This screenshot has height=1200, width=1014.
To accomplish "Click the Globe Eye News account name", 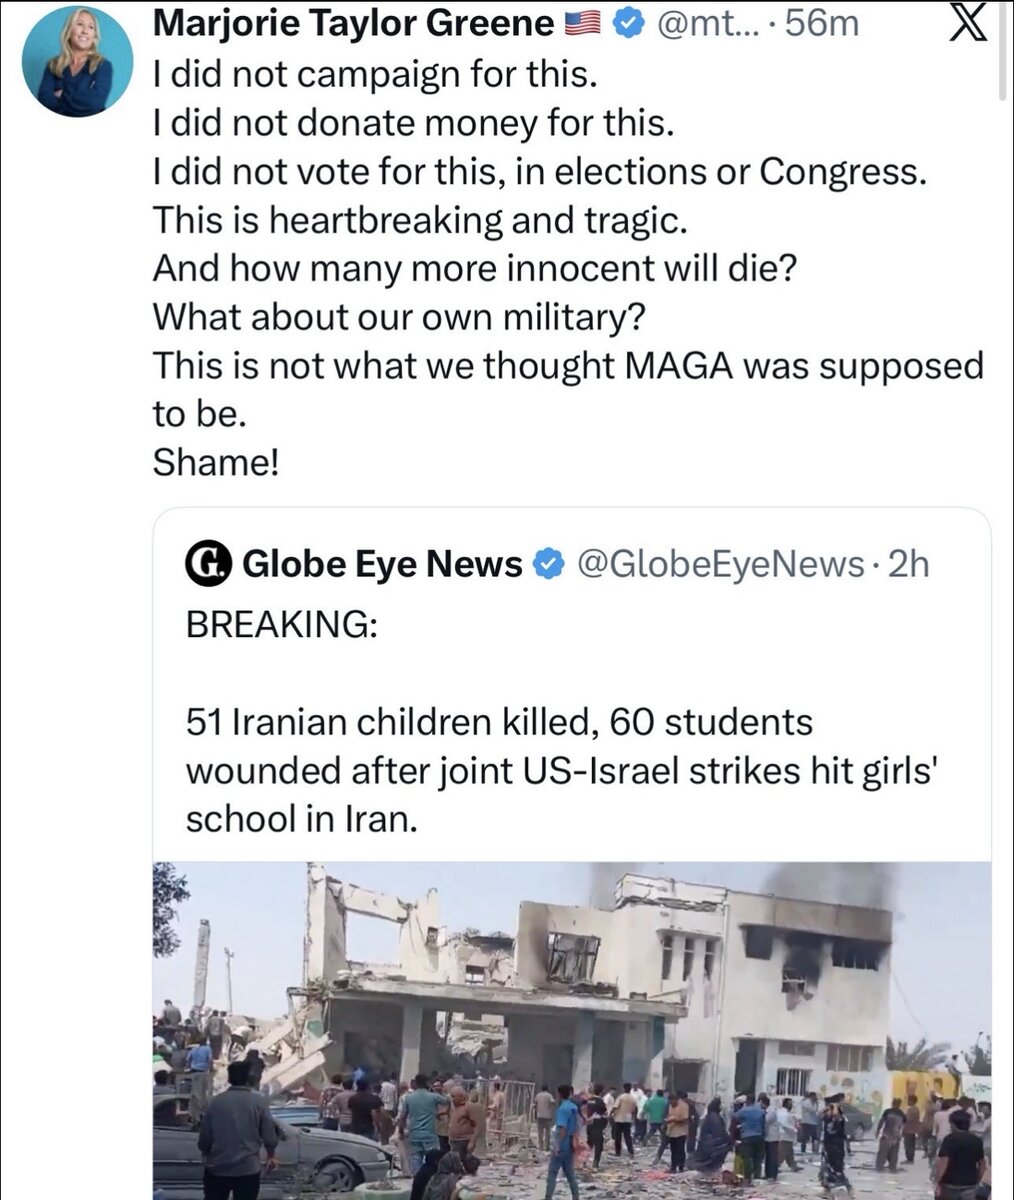I will [382, 565].
